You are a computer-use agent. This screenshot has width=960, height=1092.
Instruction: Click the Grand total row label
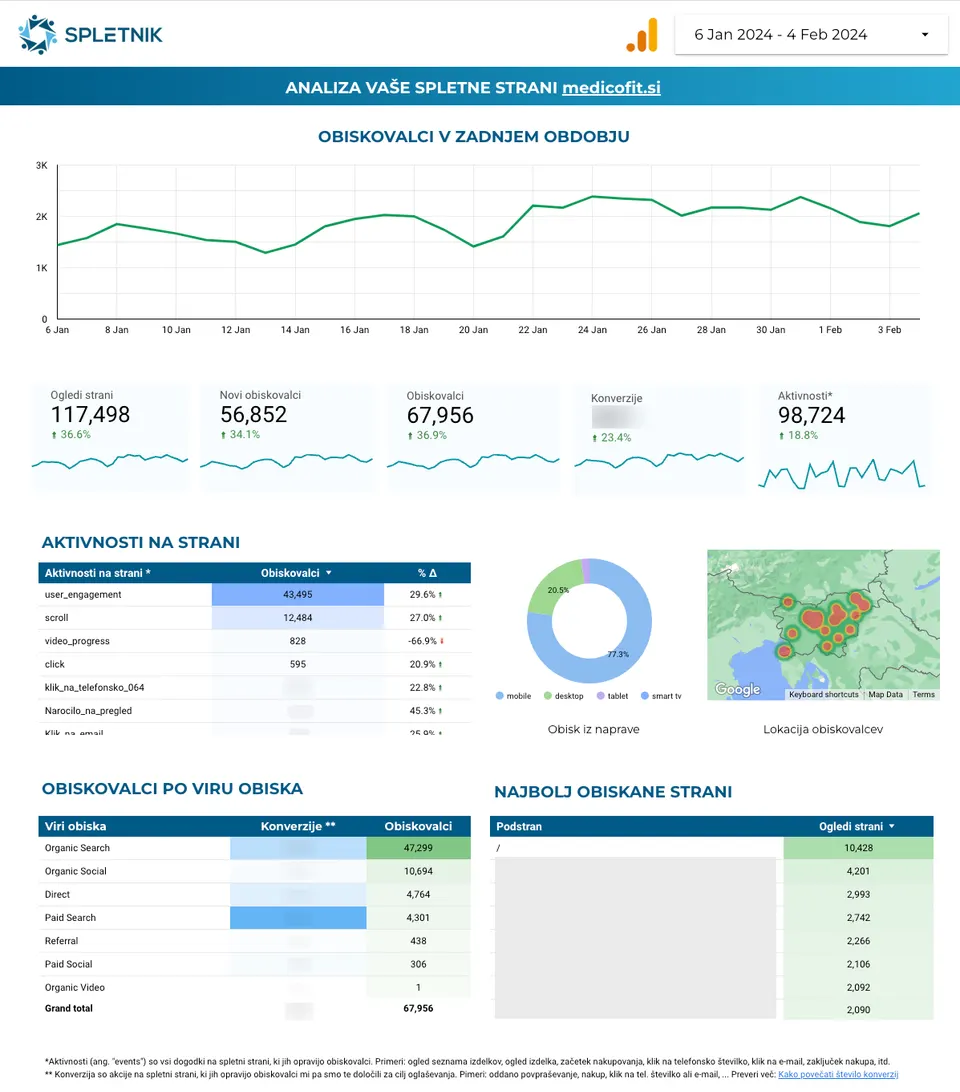(68, 1008)
